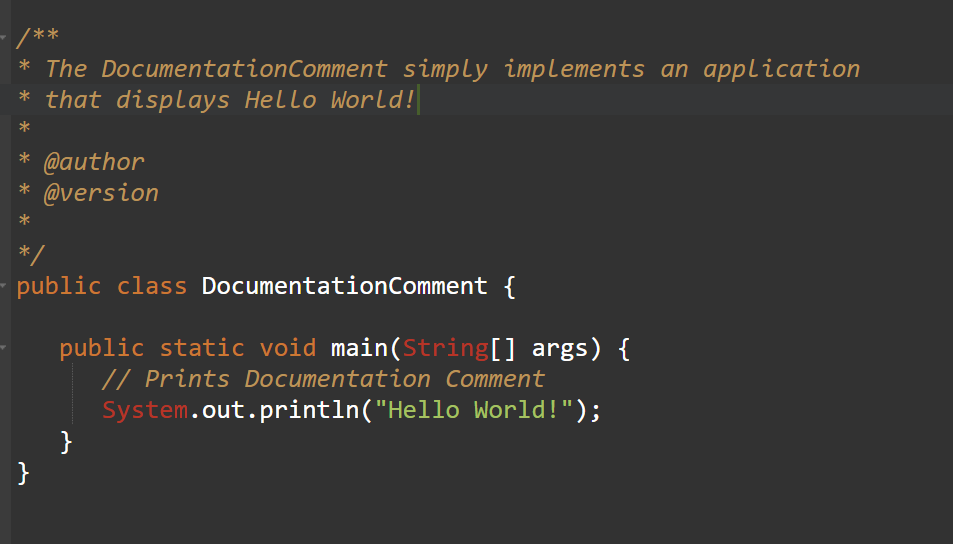Click the 'println' method call

pos(309,410)
